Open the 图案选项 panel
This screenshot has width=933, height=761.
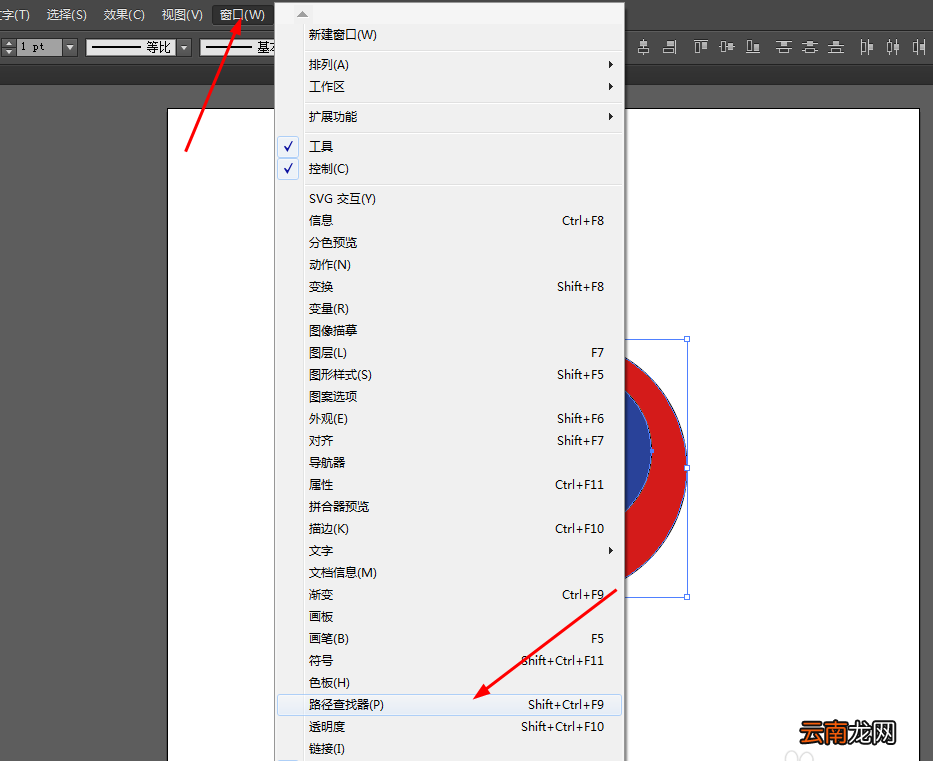tap(449, 396)
